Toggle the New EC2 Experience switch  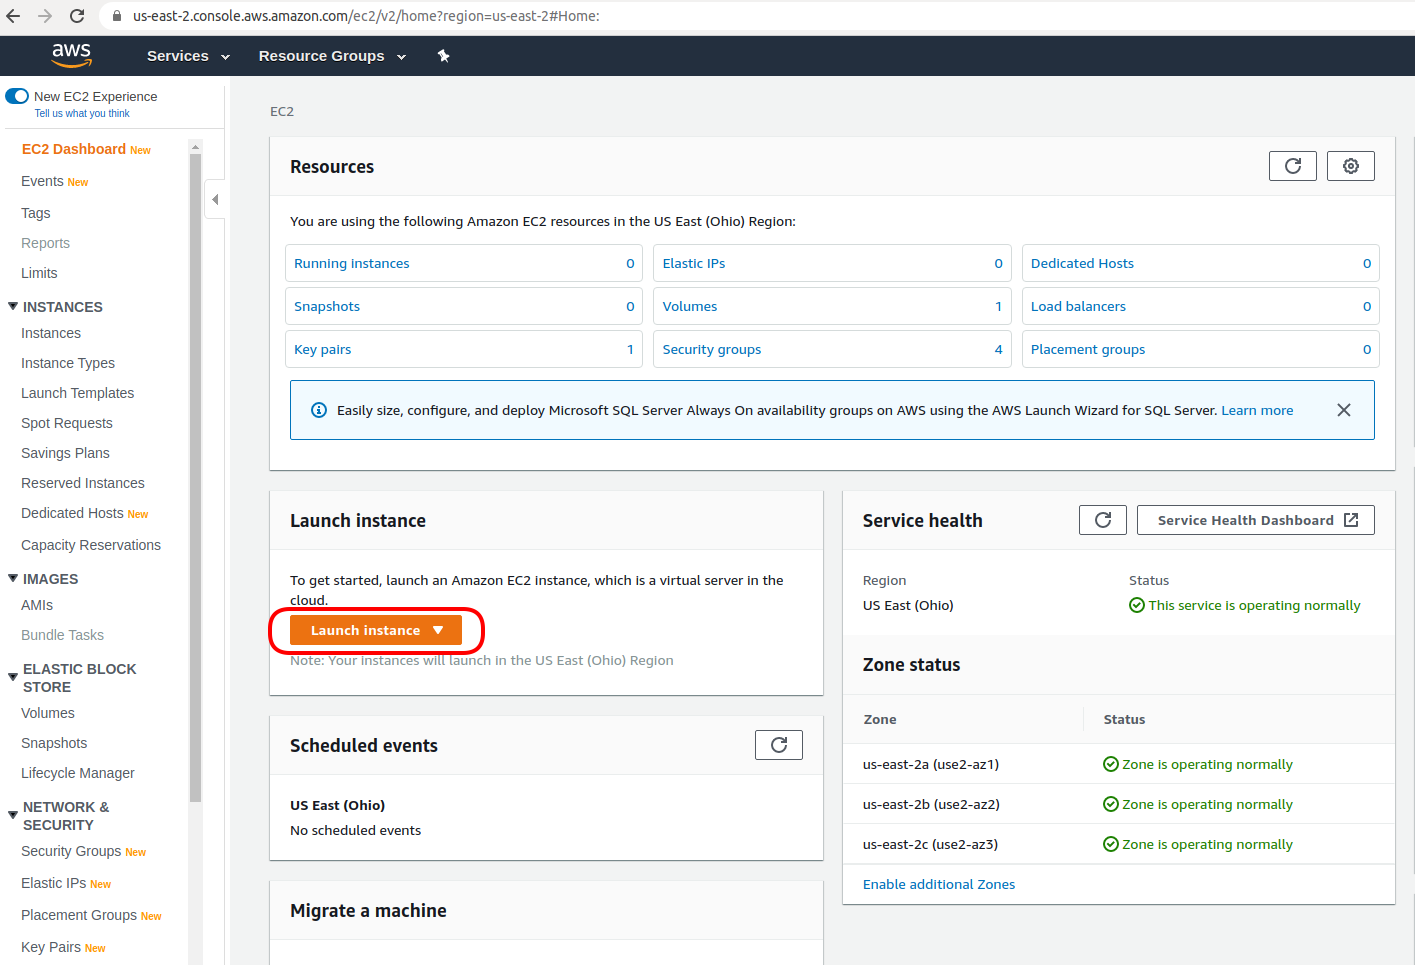click(x=17, y=96)
